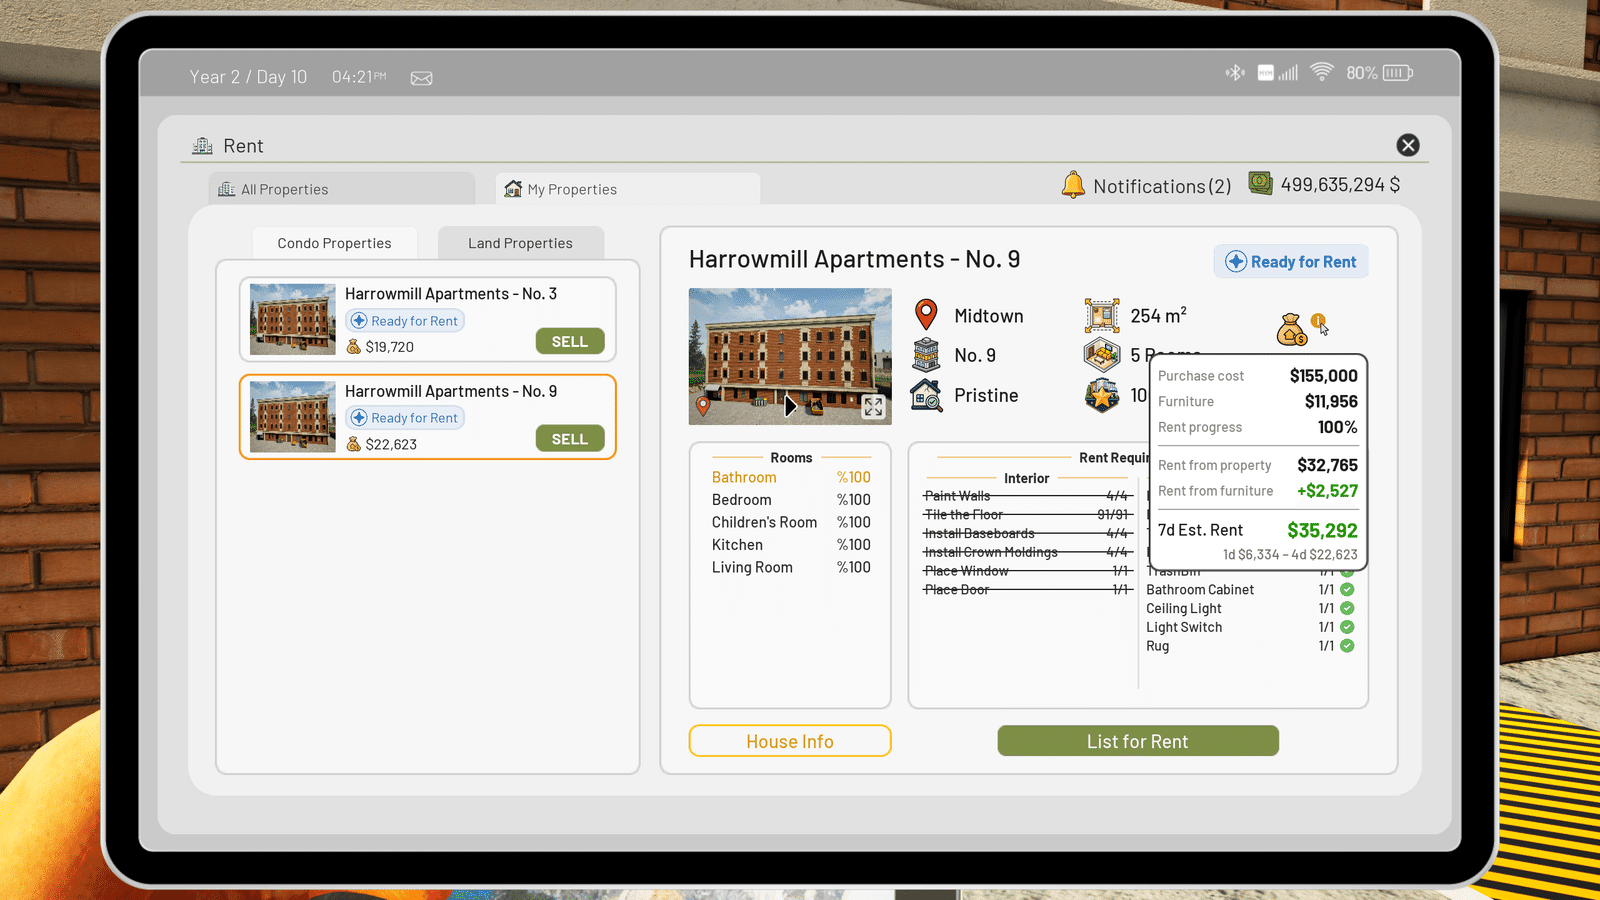Click the Light Switch requirement row

click(1250, 627)
